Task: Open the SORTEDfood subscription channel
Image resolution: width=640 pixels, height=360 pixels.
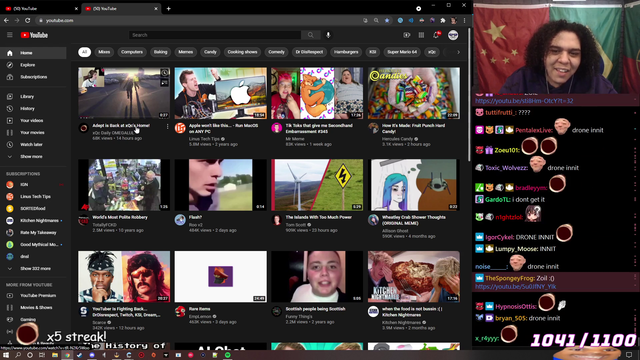Action: click(33, 209)
